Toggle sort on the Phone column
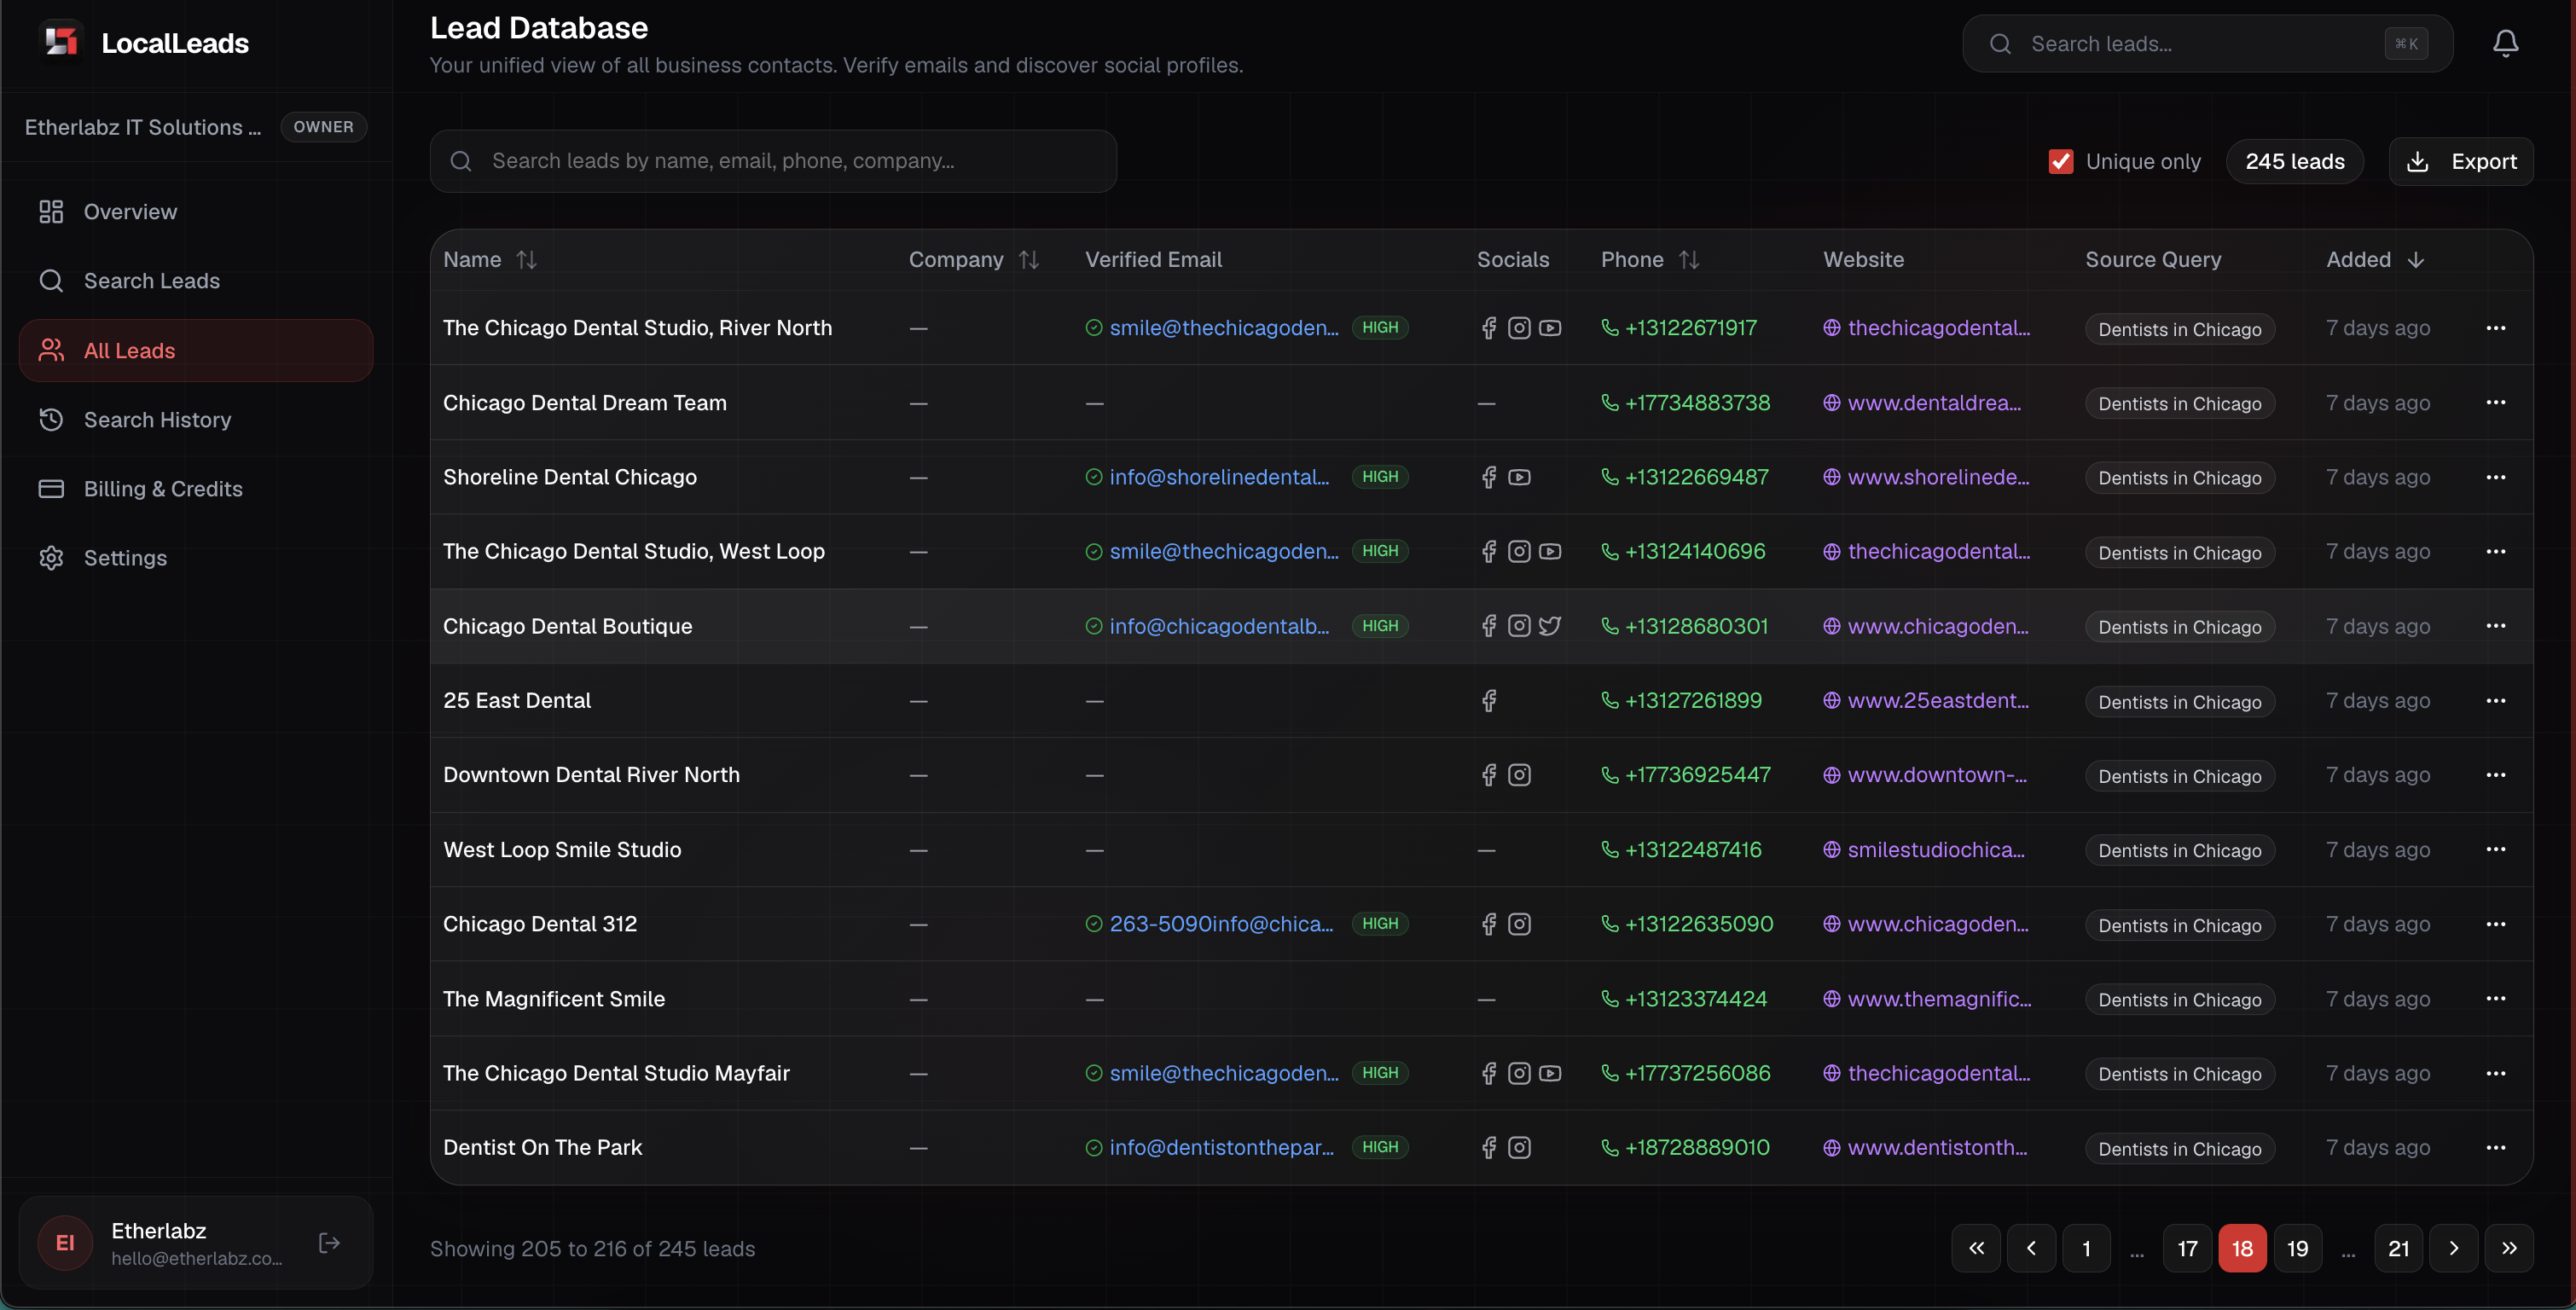2576x1310 pixels. (1690, 259)
